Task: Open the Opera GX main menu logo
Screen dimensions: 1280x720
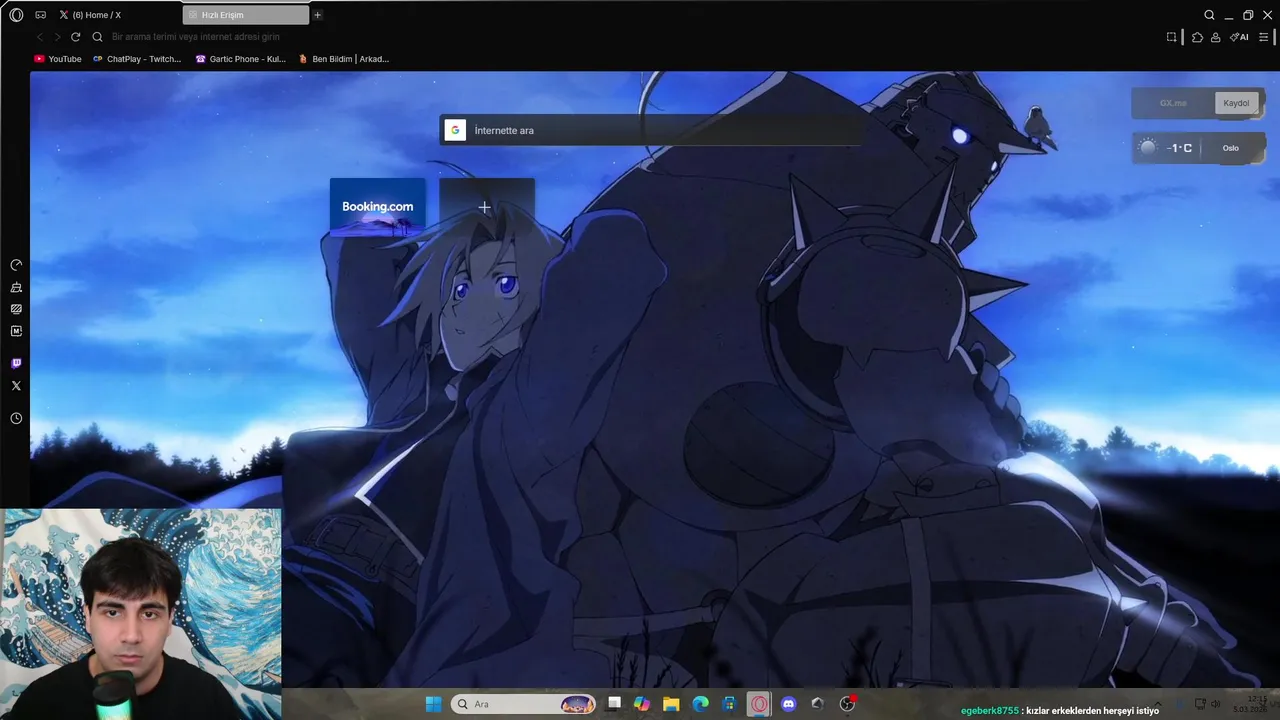Action: [x=16, y=15]
